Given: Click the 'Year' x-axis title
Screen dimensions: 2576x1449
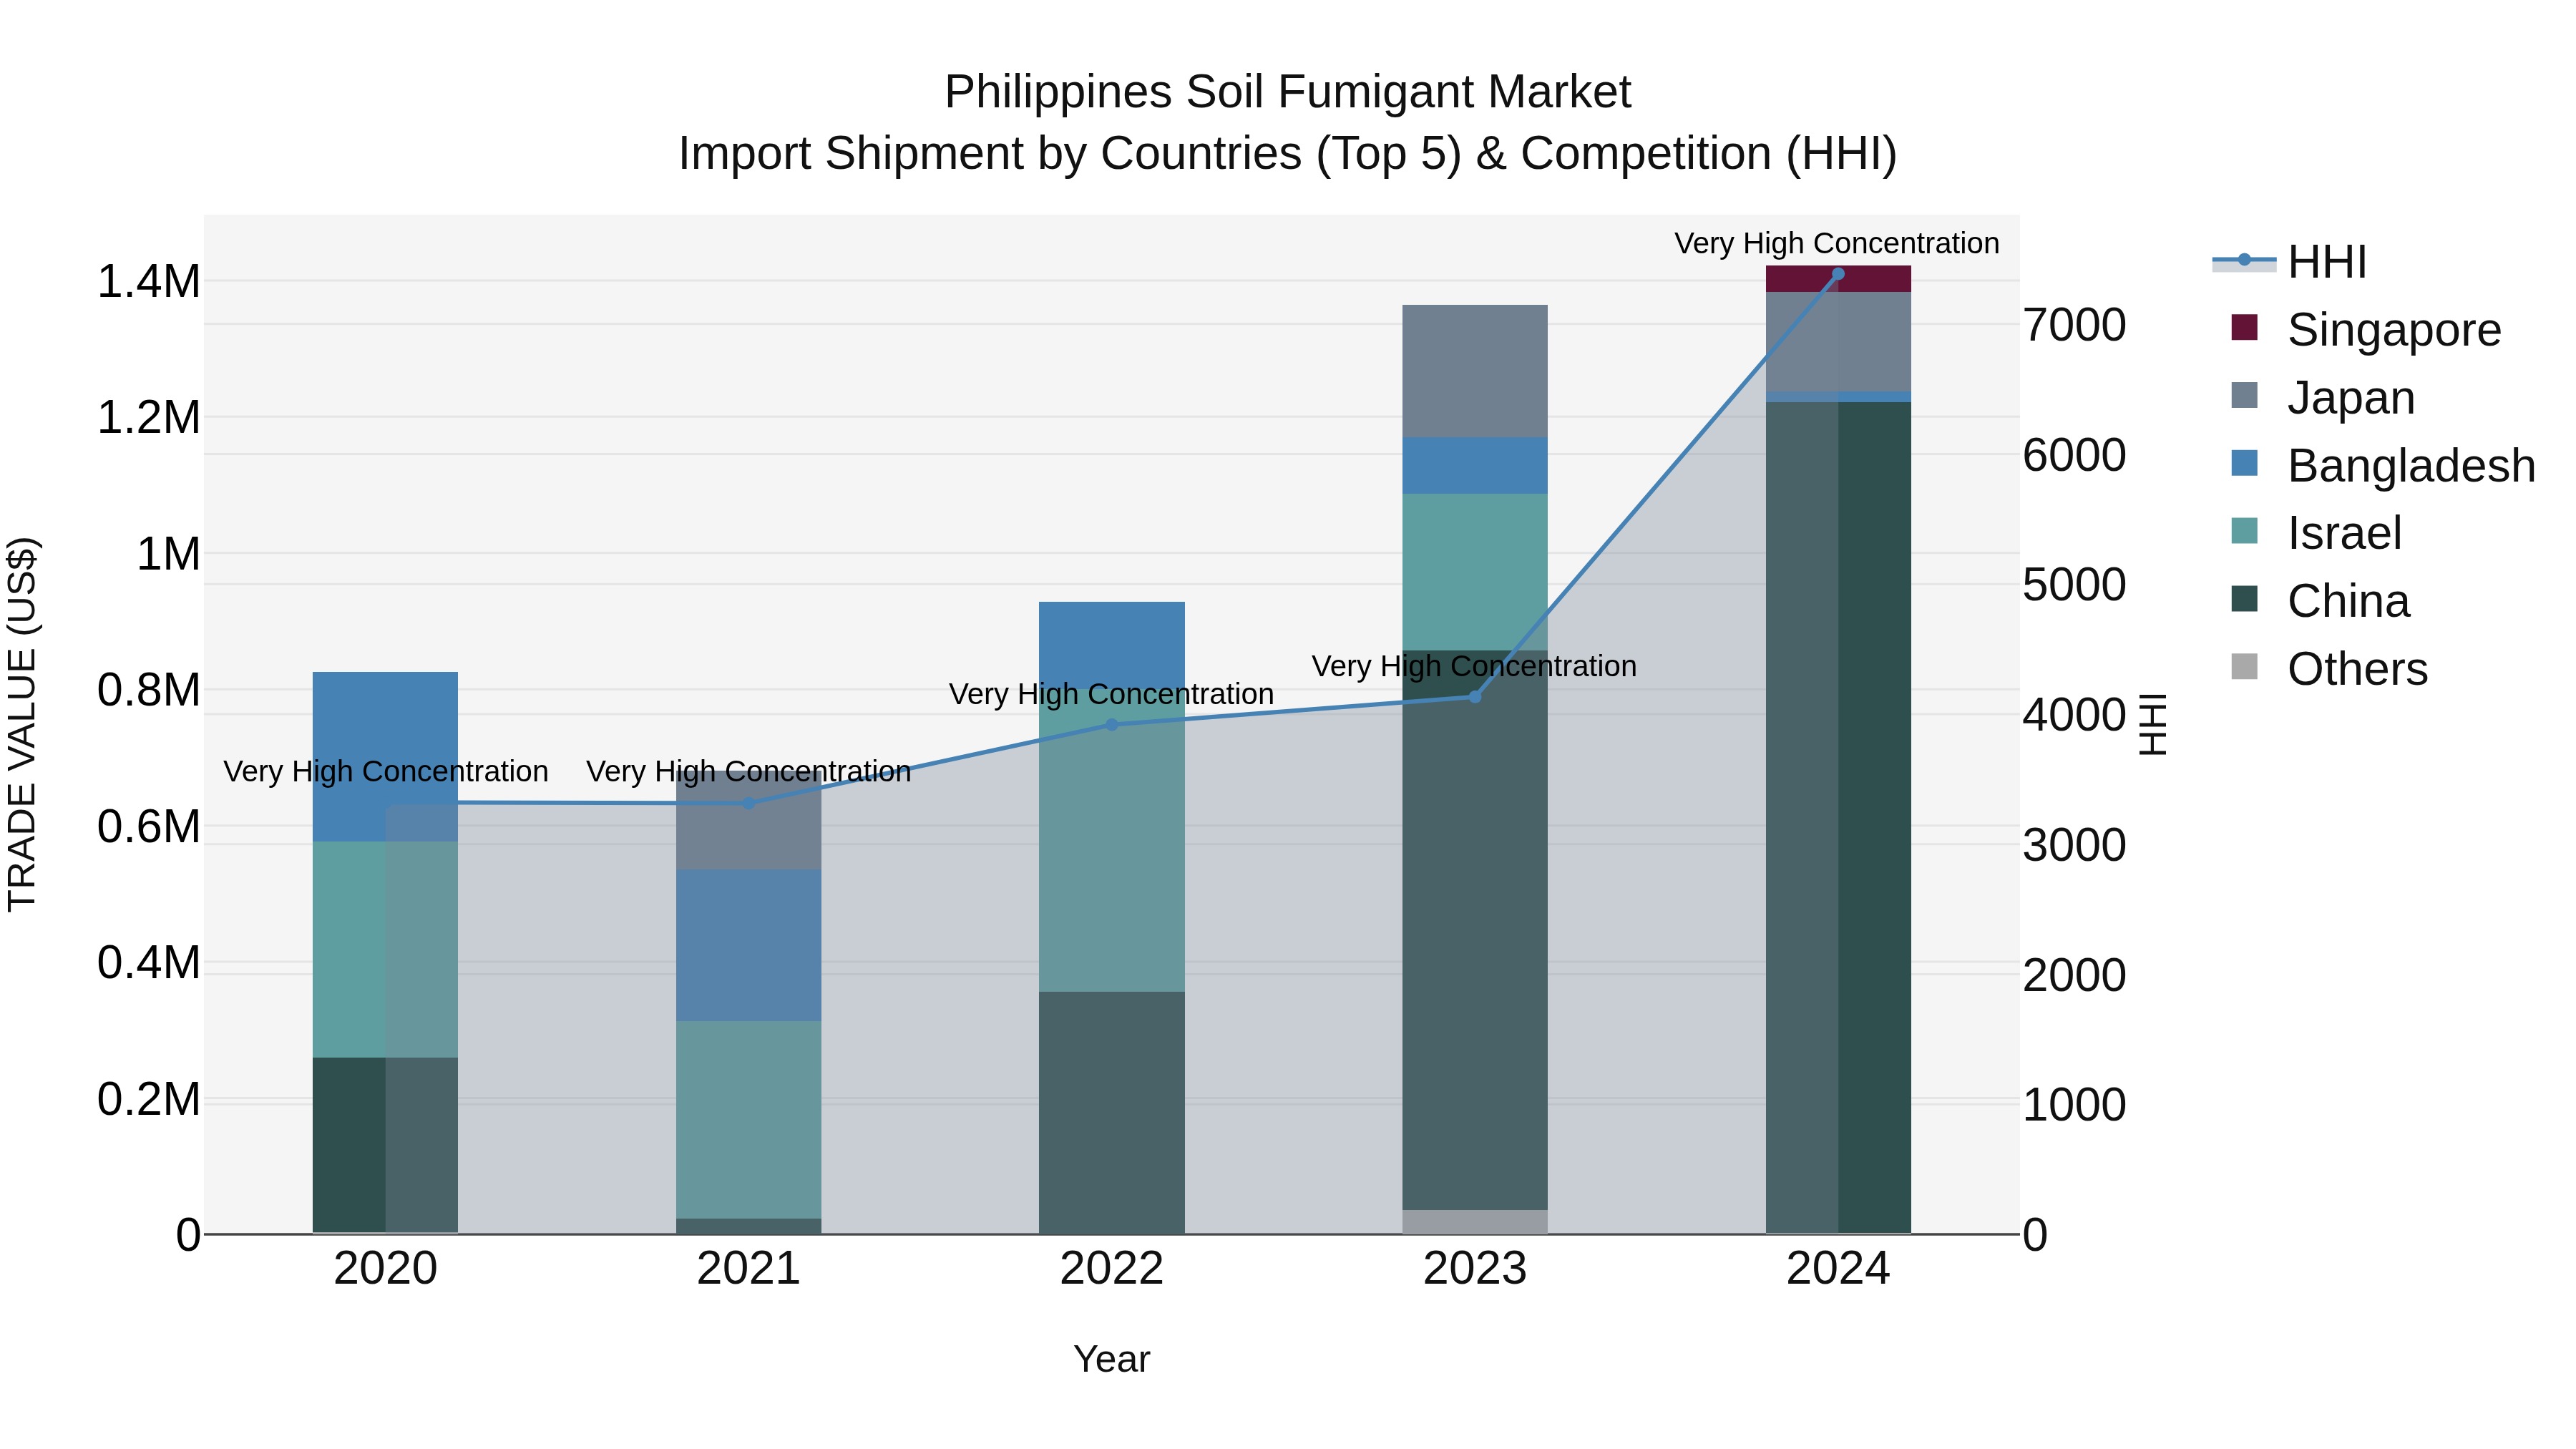Looking at the screenshot, I should coord(1112,1360).
